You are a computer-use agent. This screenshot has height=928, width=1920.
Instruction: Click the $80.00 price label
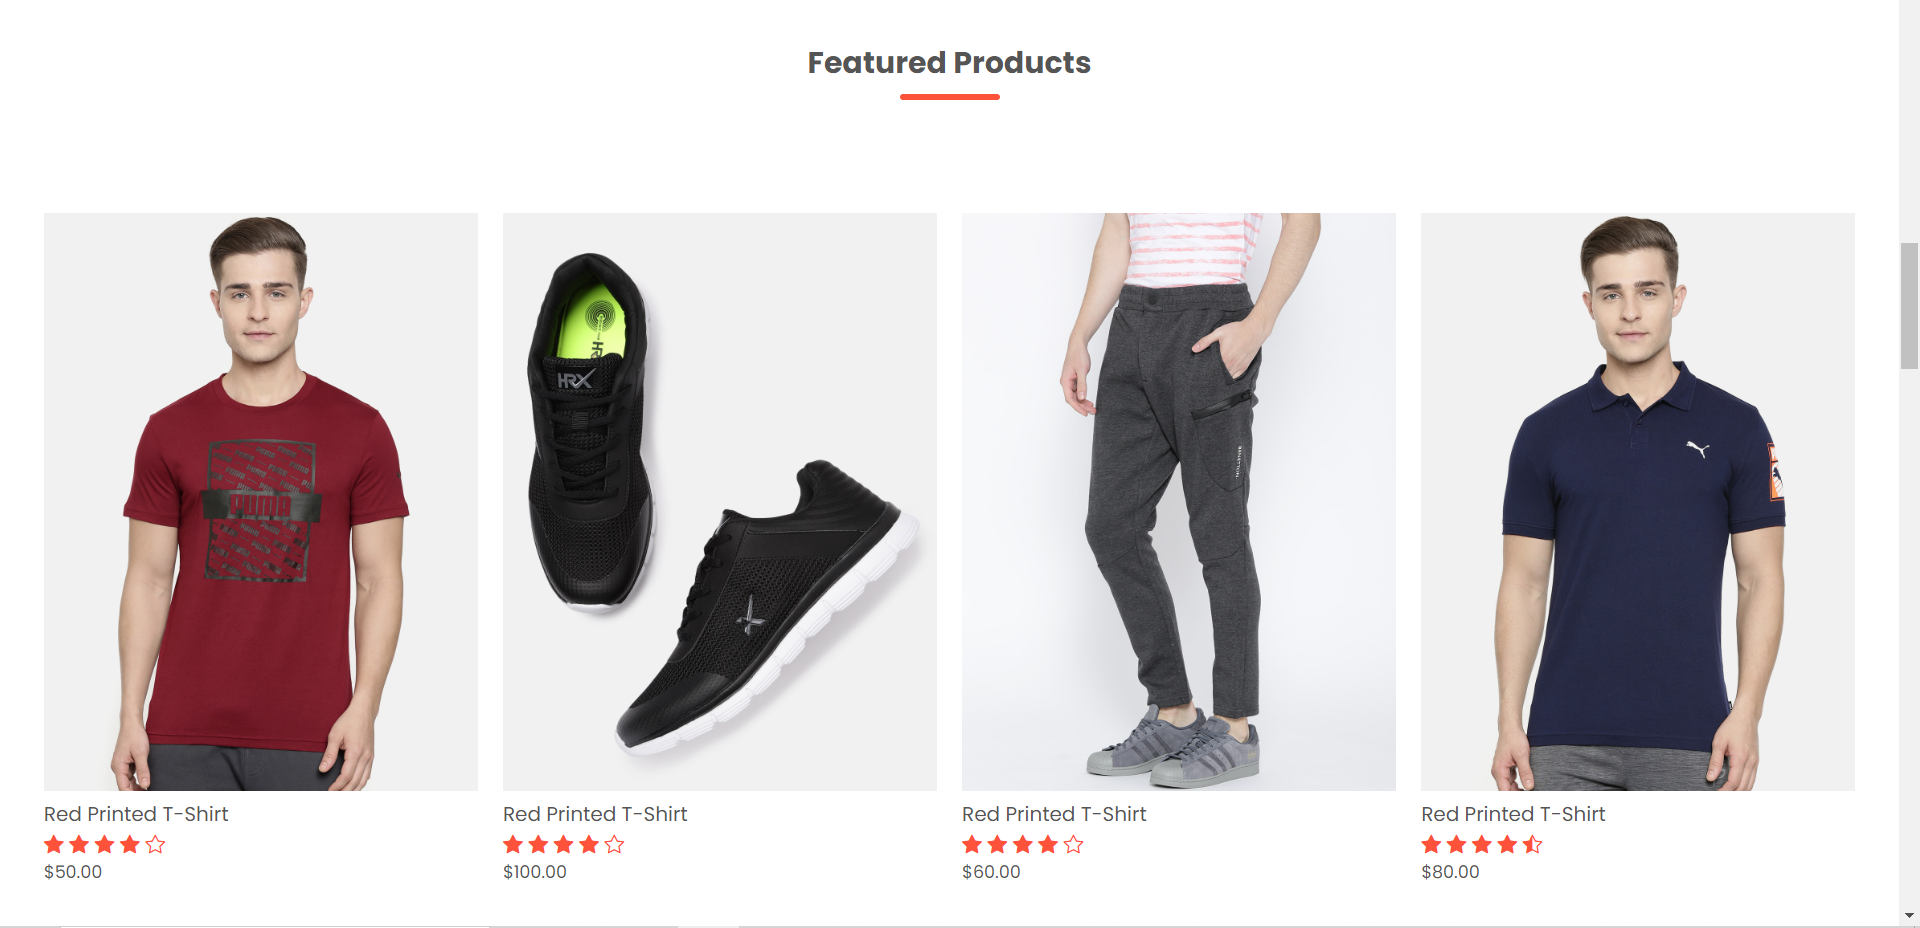click(1450, 871)
